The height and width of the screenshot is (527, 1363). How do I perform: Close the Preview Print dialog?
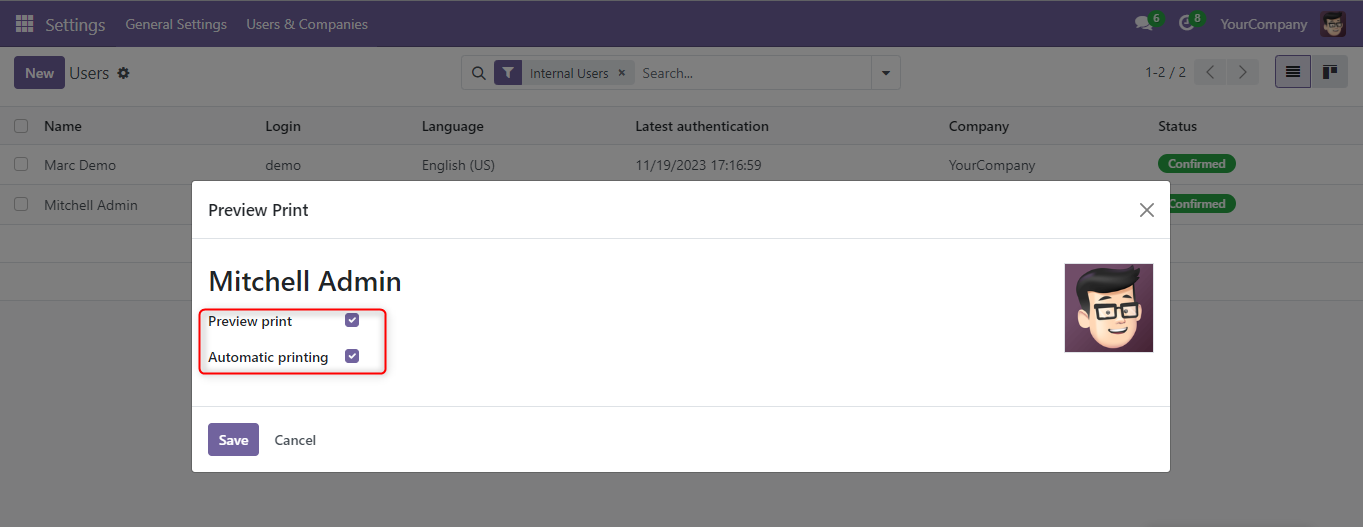(x=1147, y=210)
